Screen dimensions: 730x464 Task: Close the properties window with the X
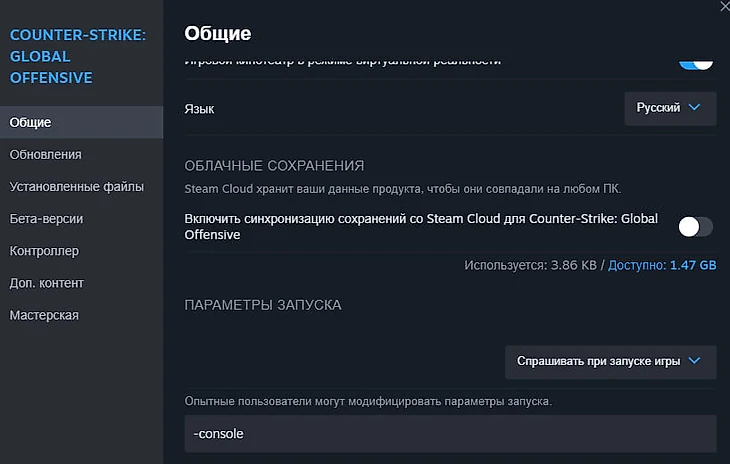point(725,7)
